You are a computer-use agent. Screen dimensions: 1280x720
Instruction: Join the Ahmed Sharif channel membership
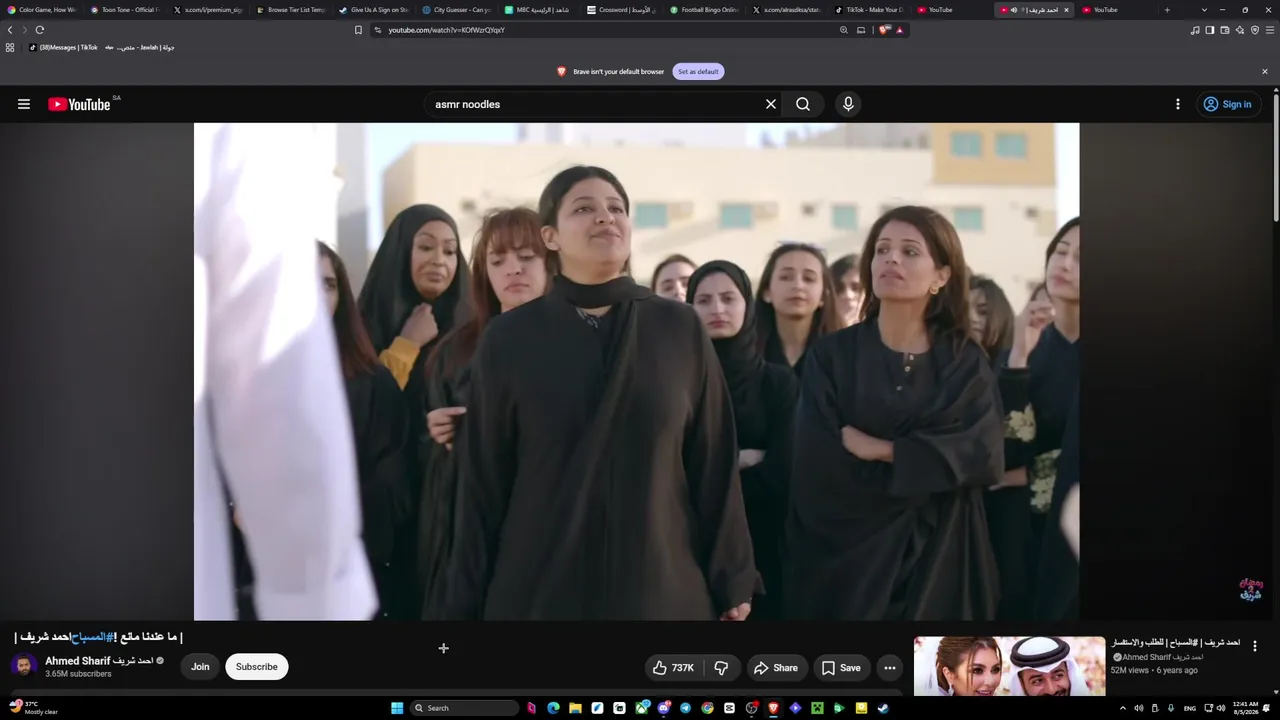200,667
